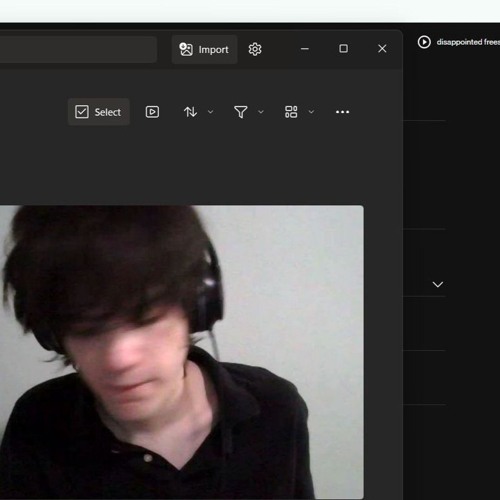Close the Photos window
This screenshot has width=500, height=500.
pyautogui.click(x=382, y=49)
